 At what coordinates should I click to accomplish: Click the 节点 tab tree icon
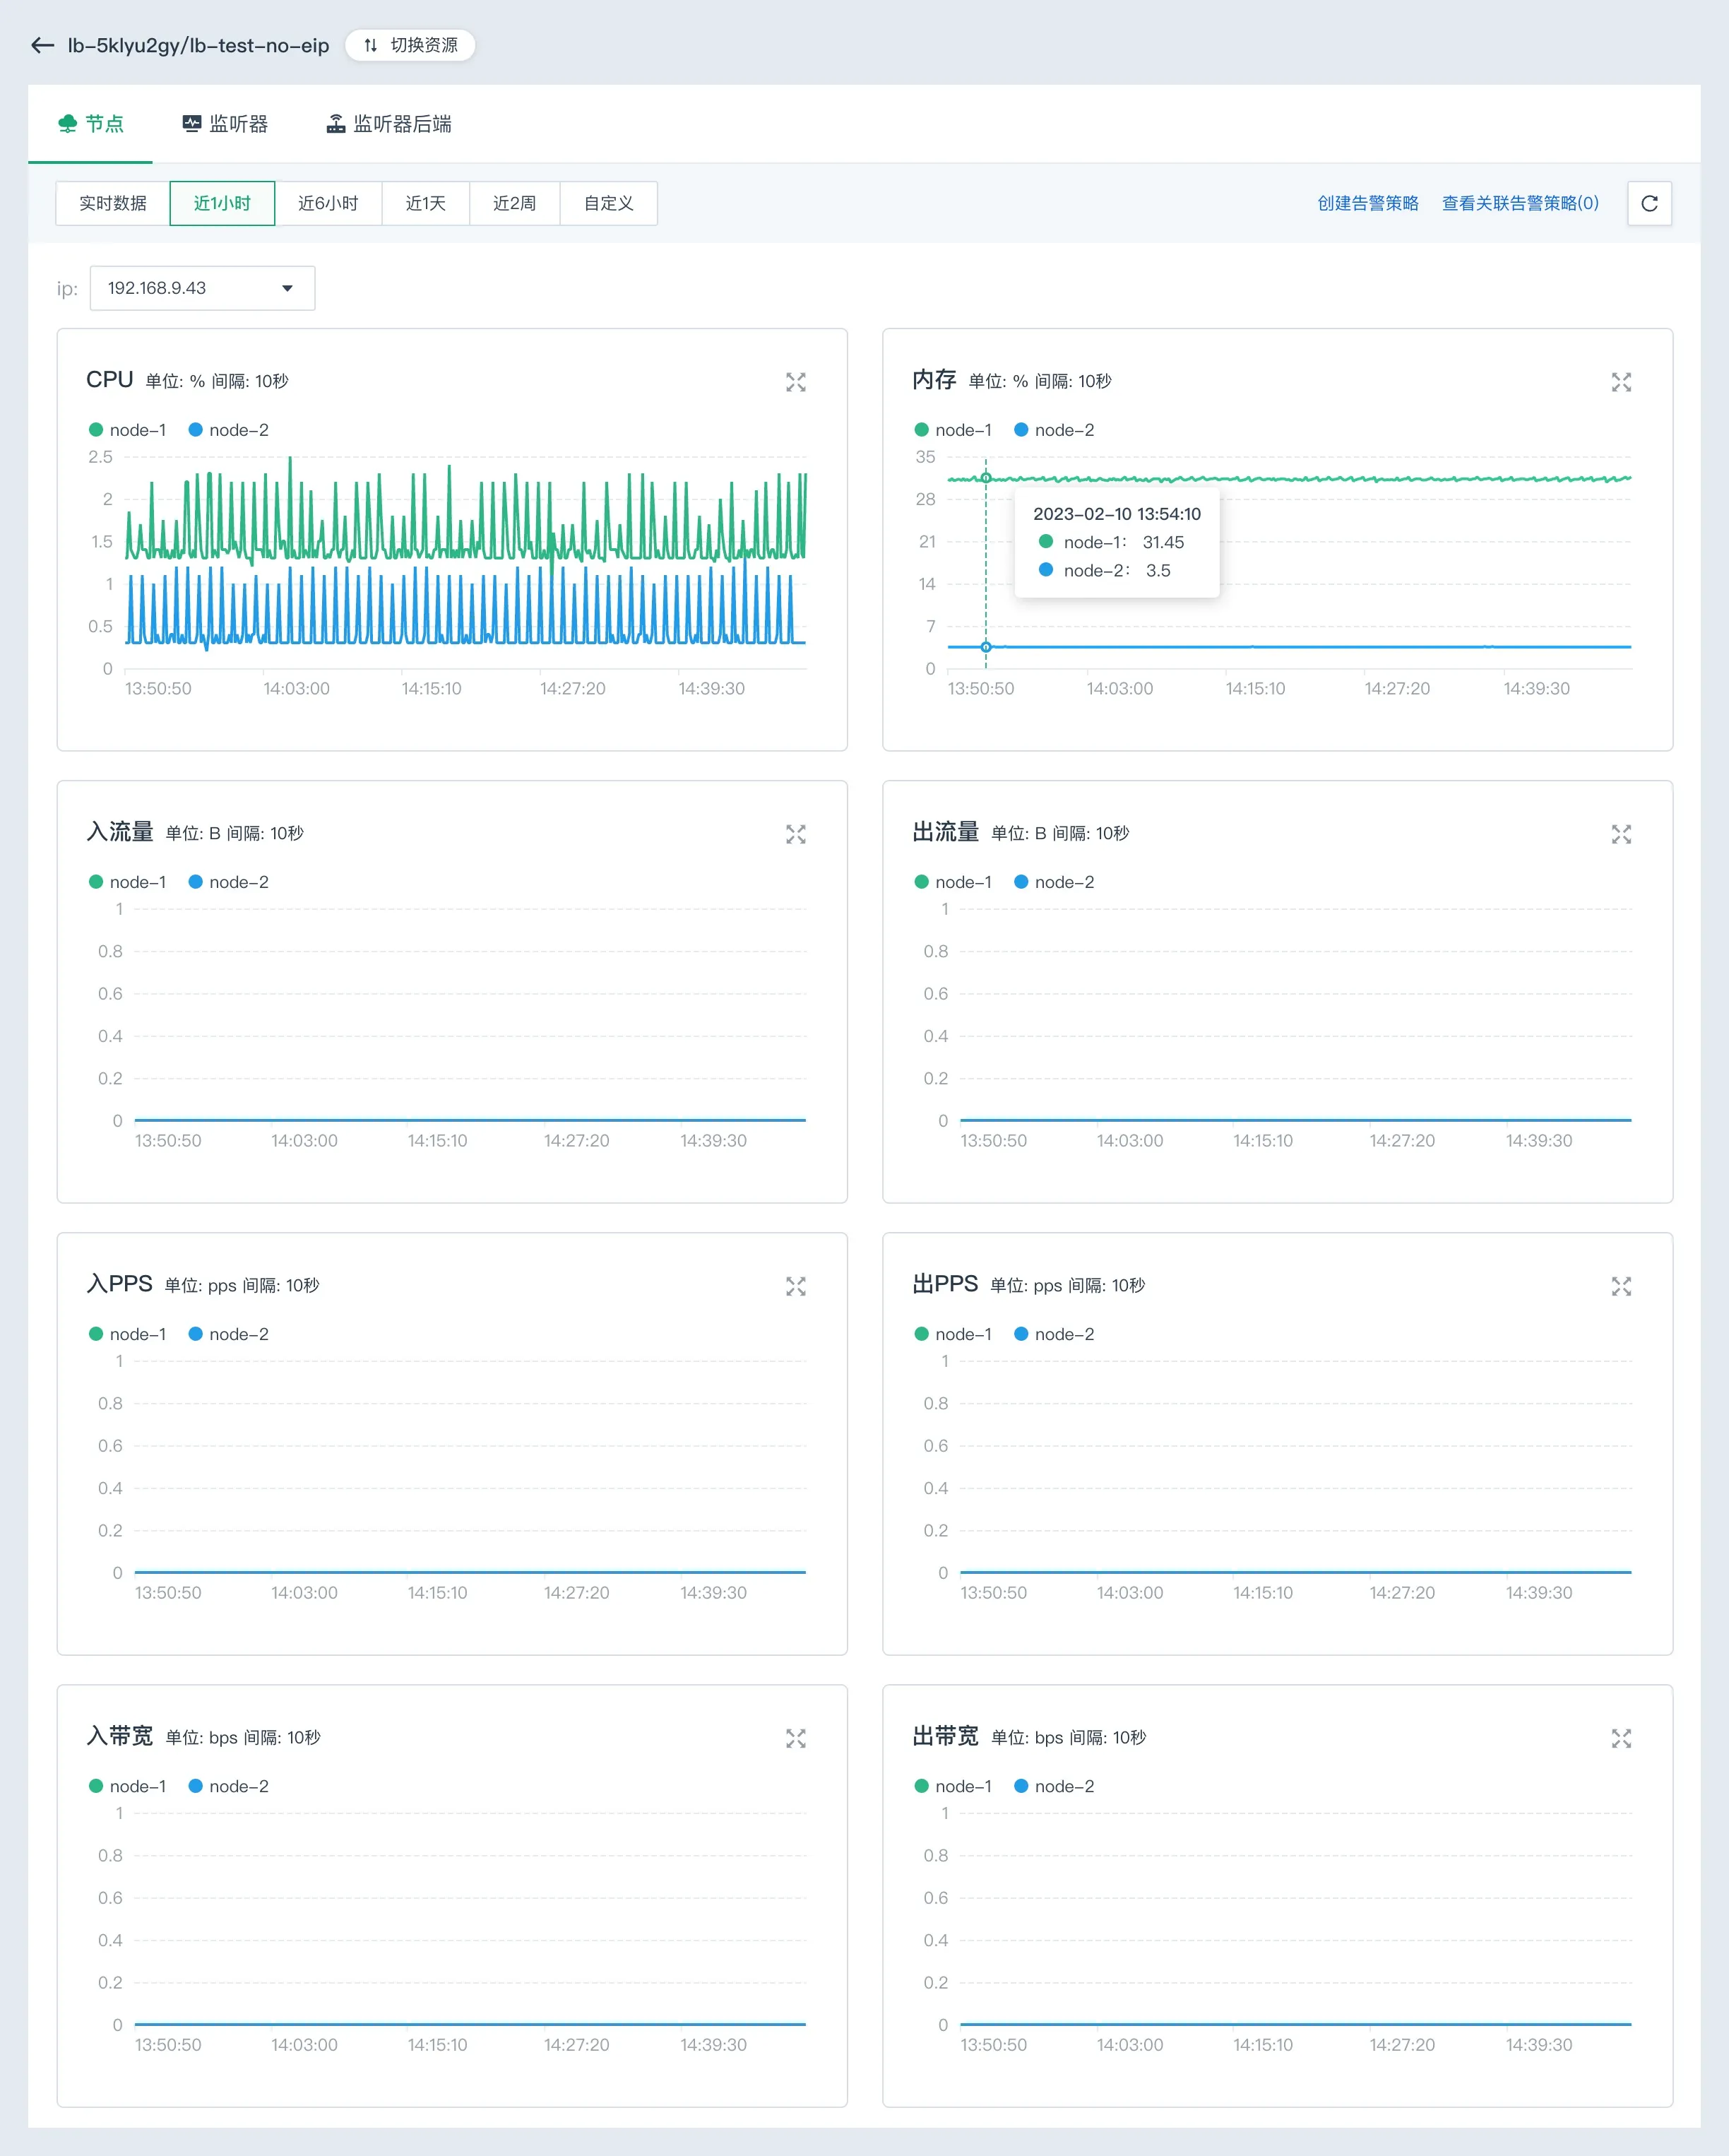point(68,123)
